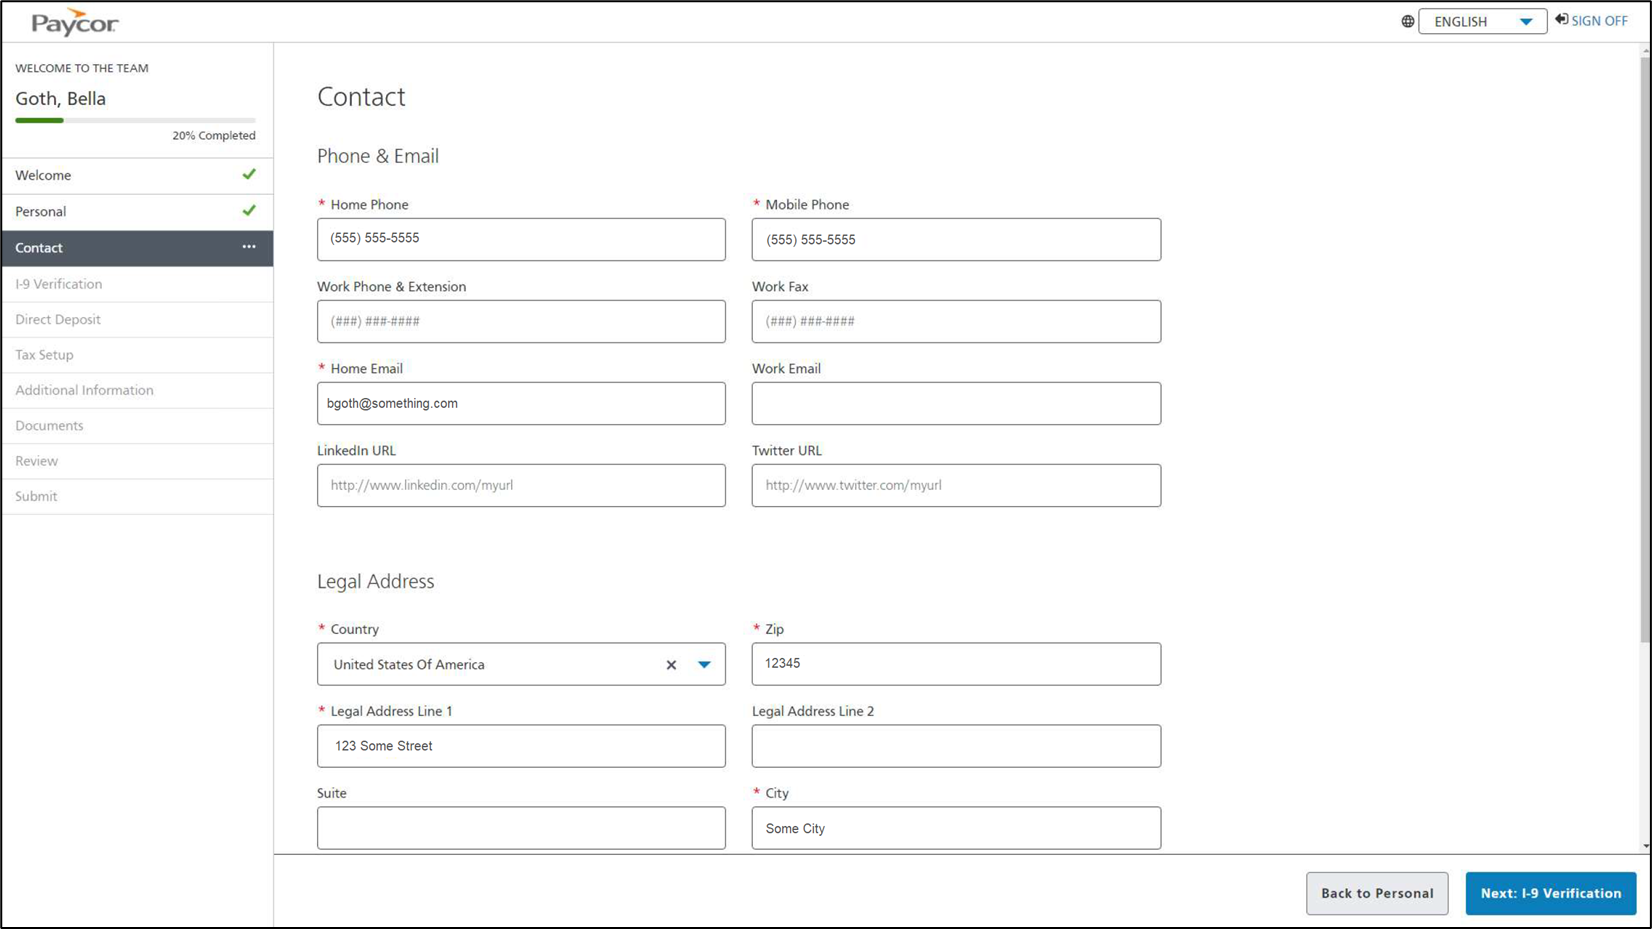The image size is (1652, 929).
Task: Click the Contact step ellipsis icon
Action: click(x=249, y=247)
